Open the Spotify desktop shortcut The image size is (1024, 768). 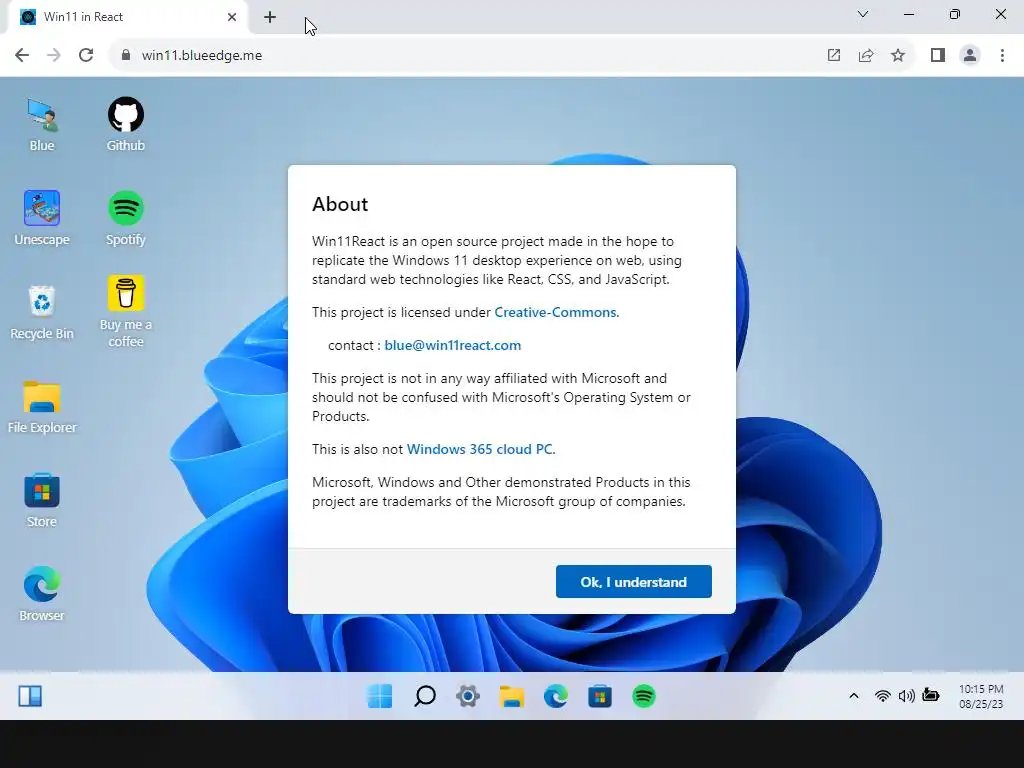pyautogui.click(x=125, y=218)
